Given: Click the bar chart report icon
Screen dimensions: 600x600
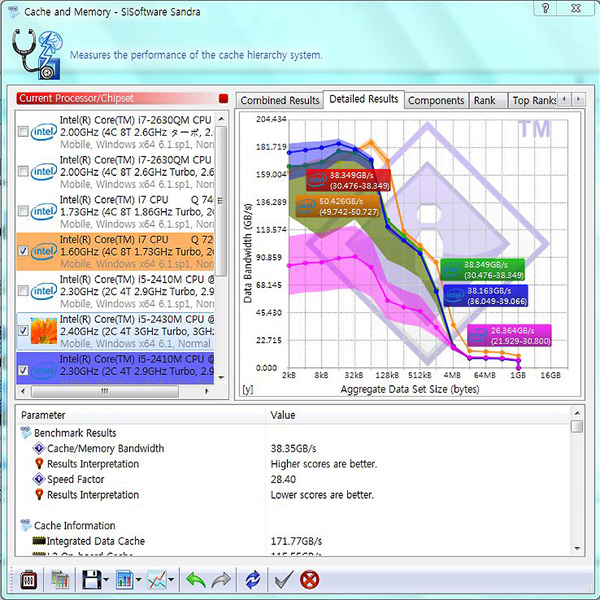Looking at the screenshot, I should point(124,580).
